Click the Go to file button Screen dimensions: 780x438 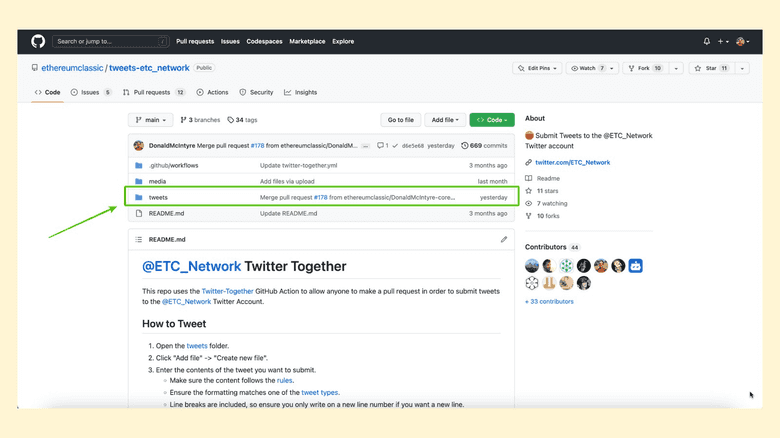click(x=400, y=120)
